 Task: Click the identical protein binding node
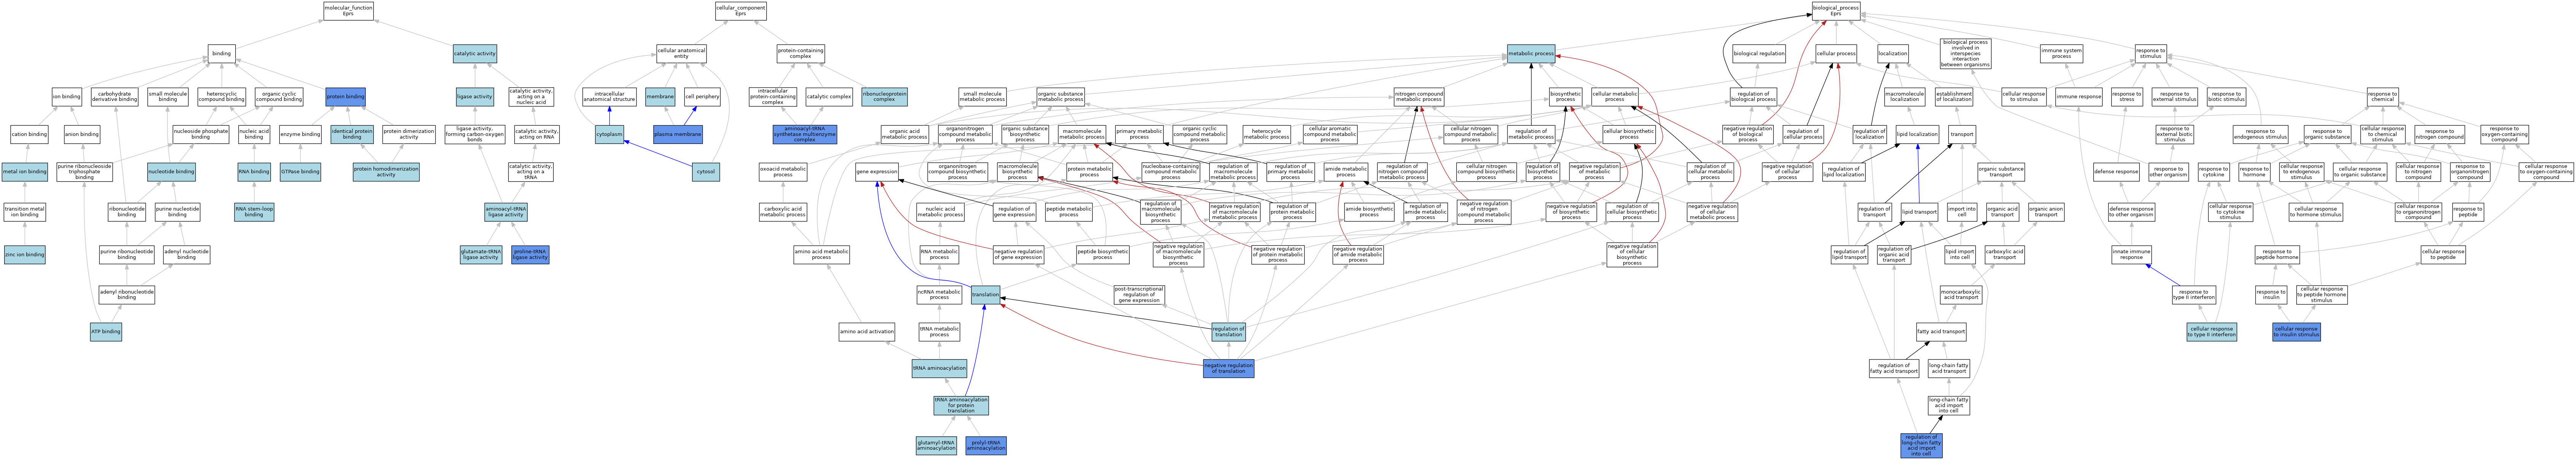coord(352,134)
